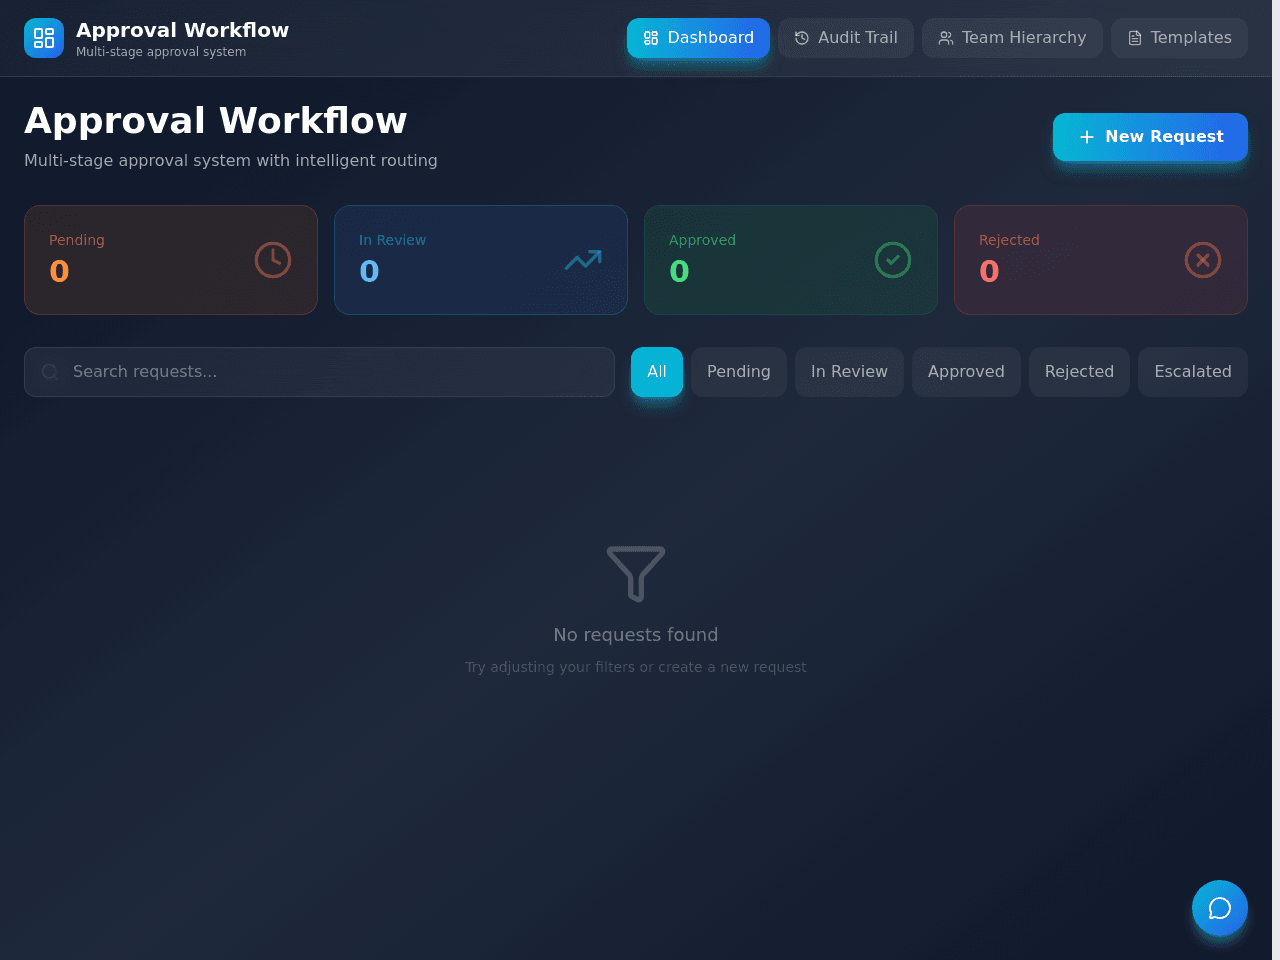Click the X circle icon on Rejected card
The height and width of the screenshot is (960, 1280).
[1203, 260]
